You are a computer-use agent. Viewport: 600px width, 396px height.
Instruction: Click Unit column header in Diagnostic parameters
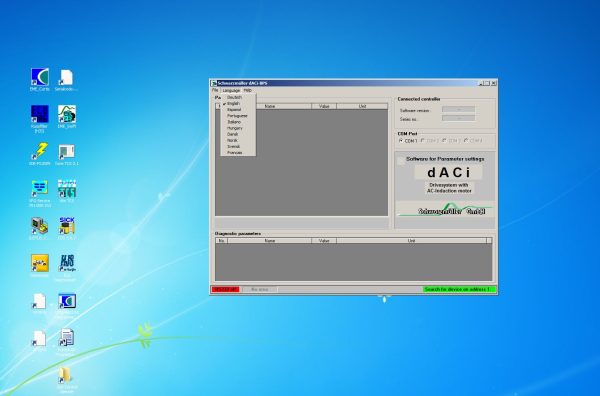[411, 241]
